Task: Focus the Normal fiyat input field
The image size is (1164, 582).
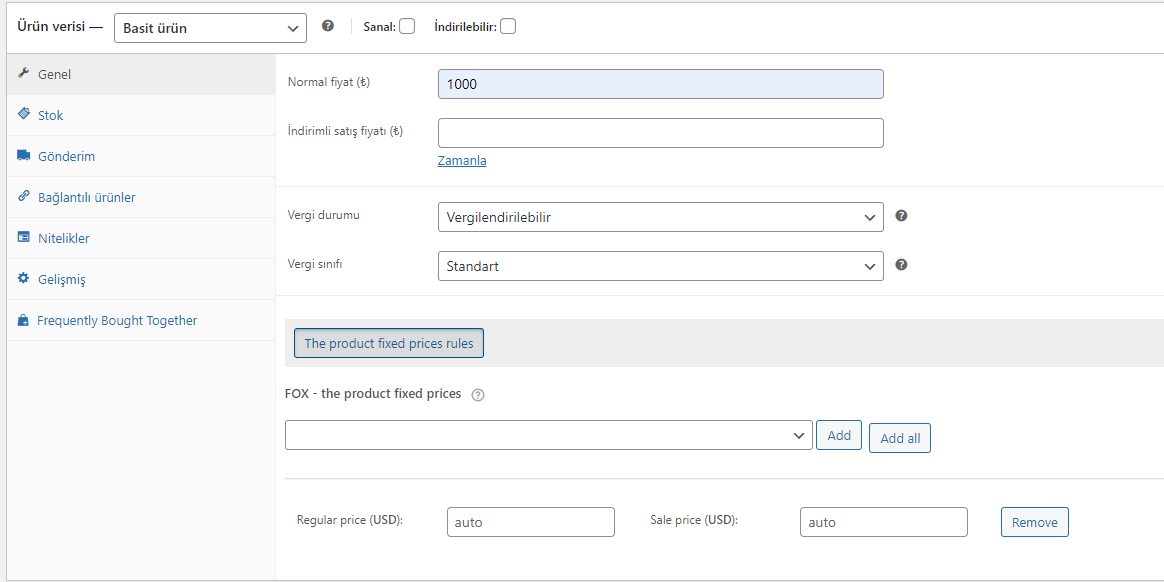Action: point(661,84)
